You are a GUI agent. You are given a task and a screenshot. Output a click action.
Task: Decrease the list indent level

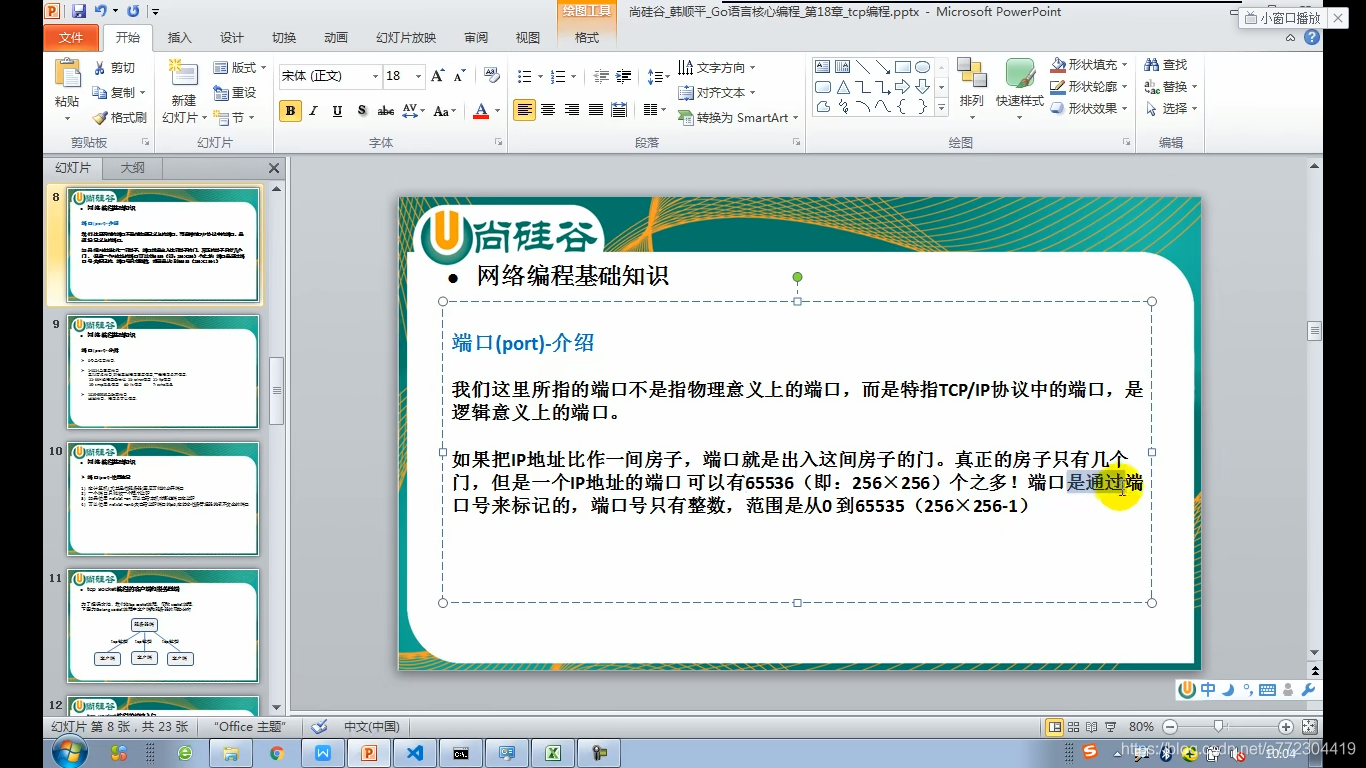tap(600, 76)
